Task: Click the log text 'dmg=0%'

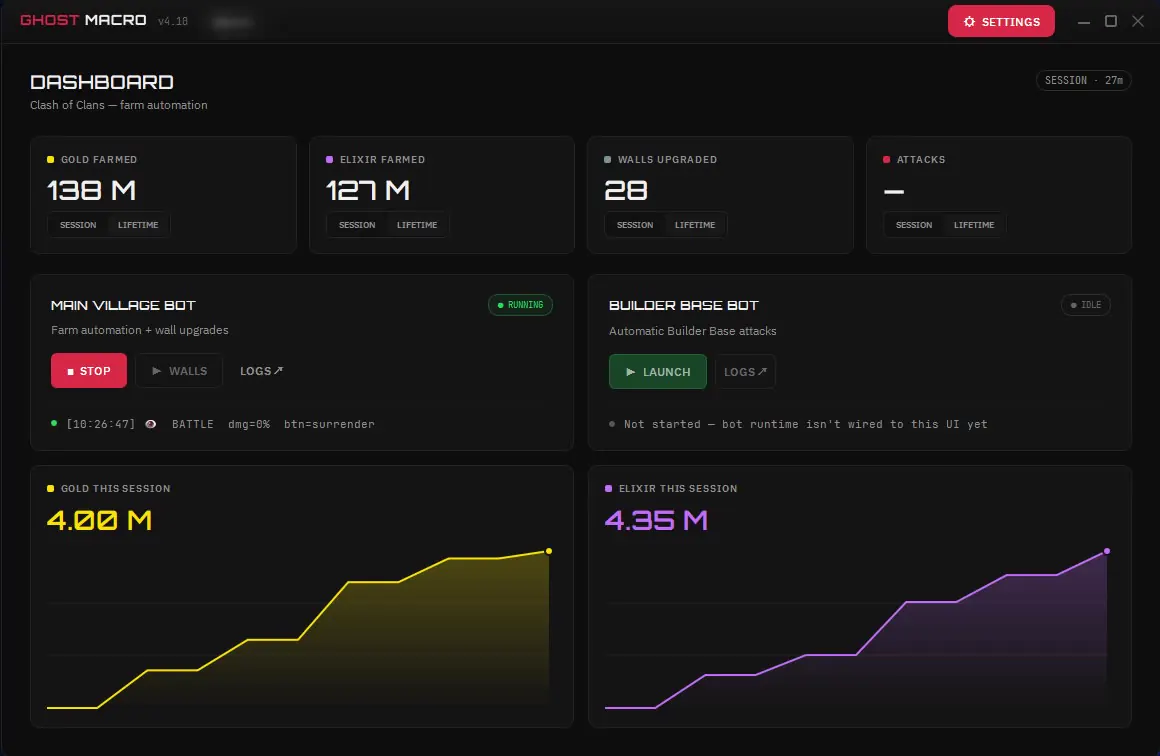Action: 249,424
